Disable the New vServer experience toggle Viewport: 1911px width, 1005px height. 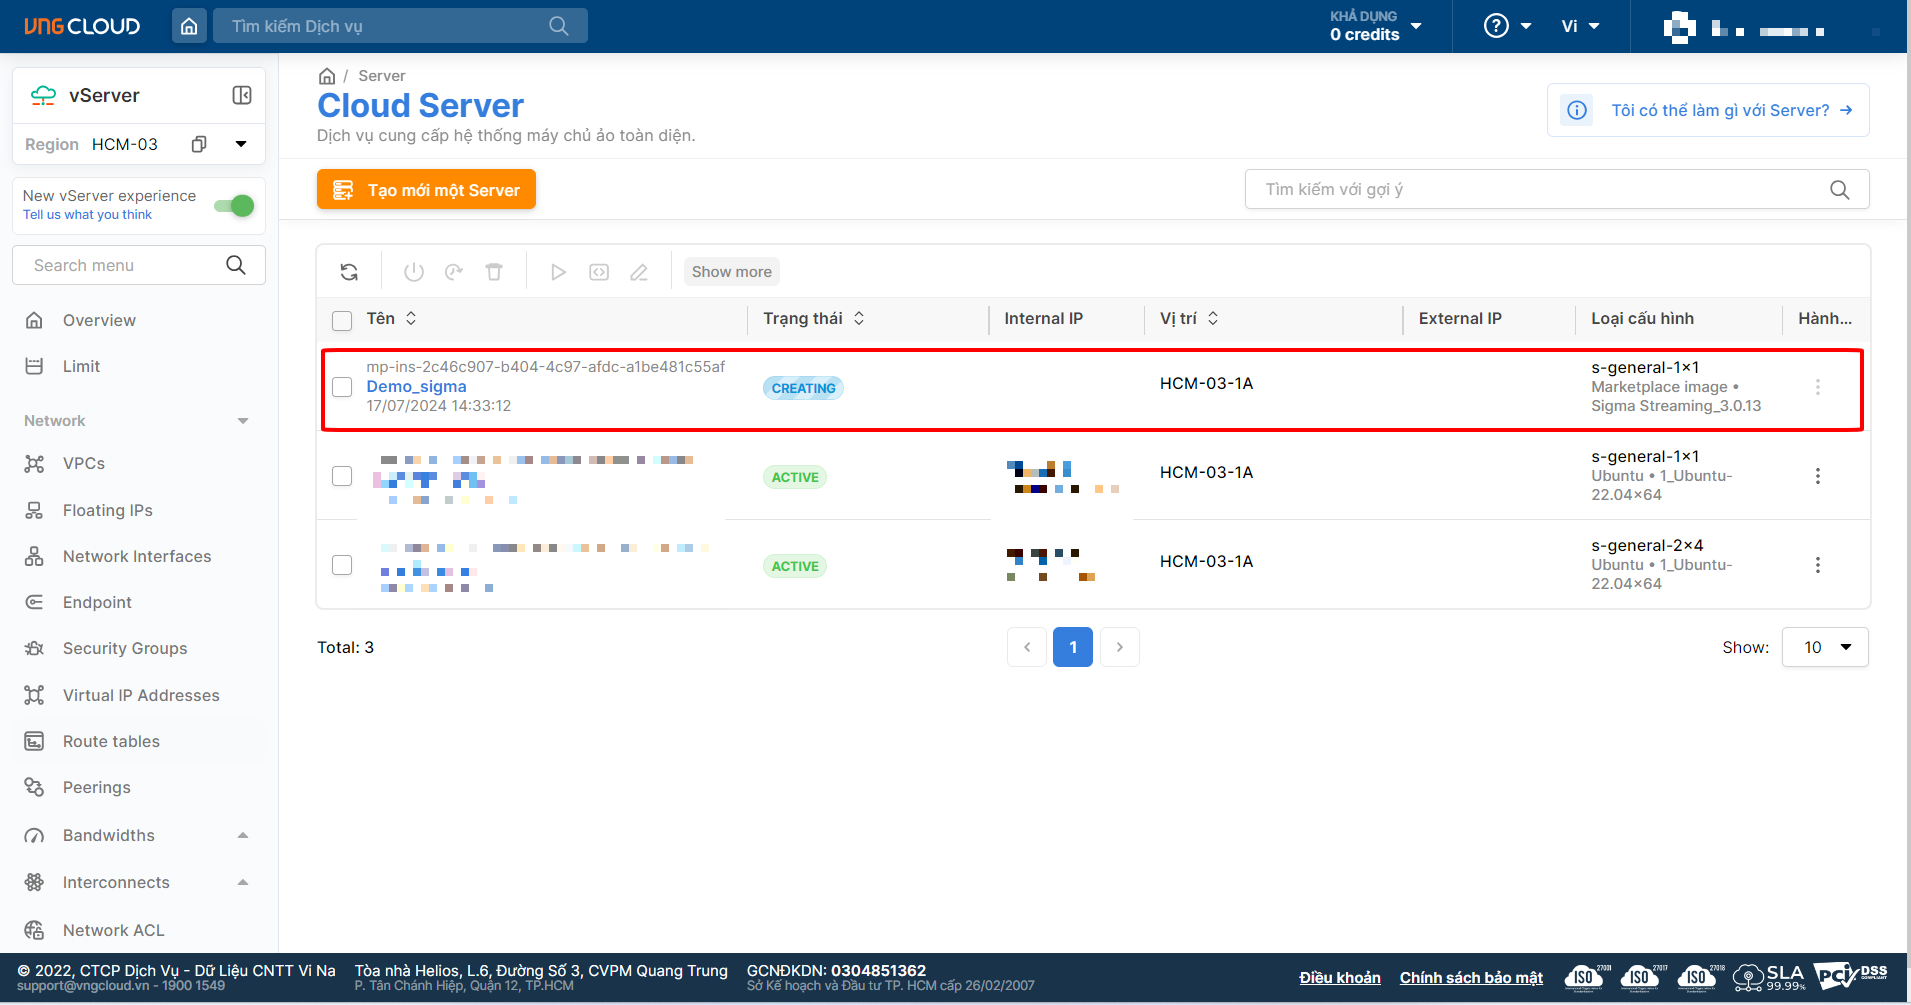tap(235, 206)
